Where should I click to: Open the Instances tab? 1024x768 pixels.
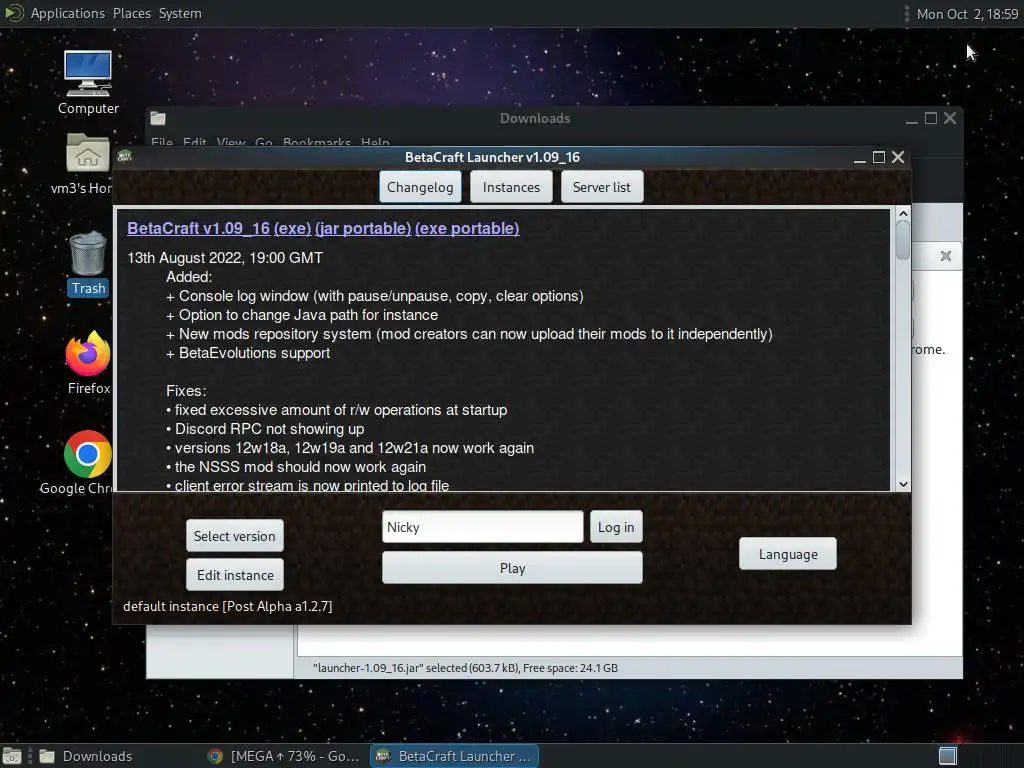(x=511, y=187)
